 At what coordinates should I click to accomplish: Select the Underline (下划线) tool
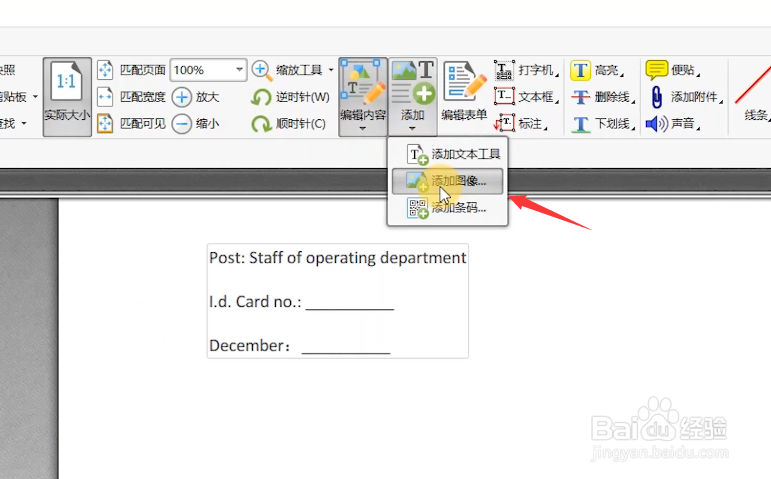pos(602,123)
